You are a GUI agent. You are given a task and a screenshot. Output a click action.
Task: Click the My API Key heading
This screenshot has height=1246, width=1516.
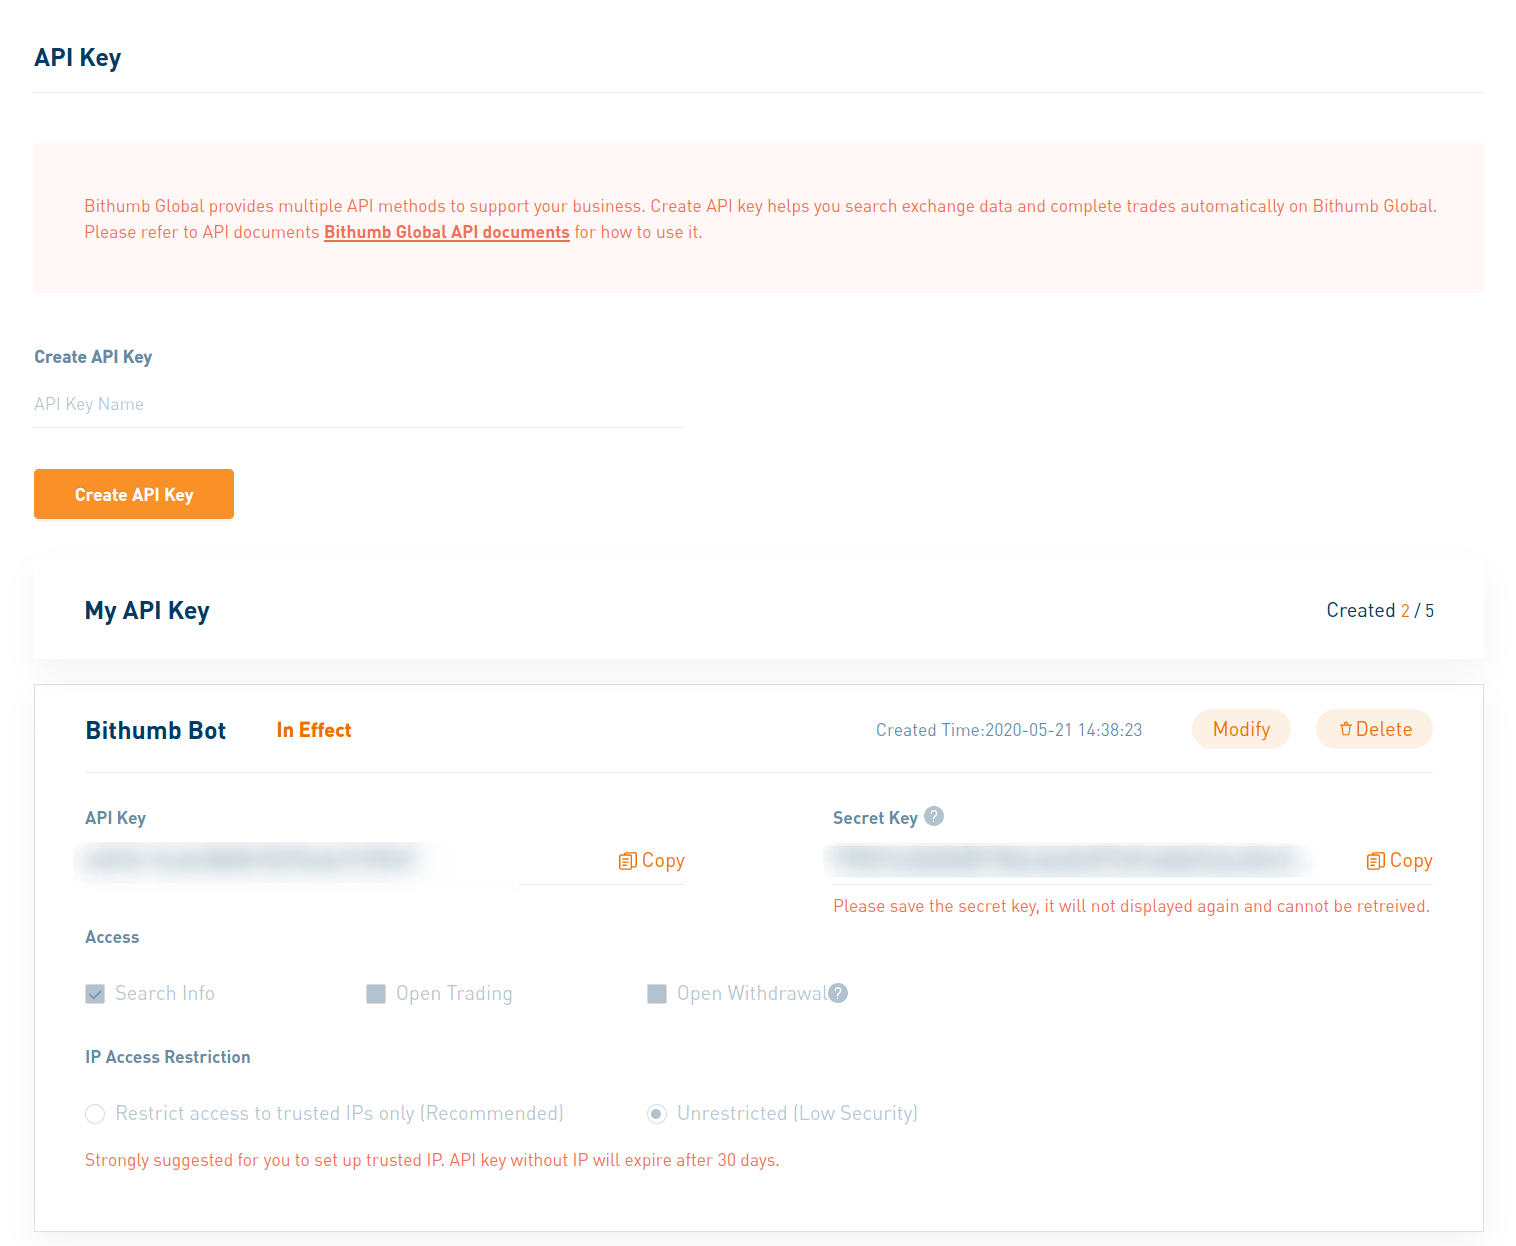pyautogui.click(x=147, y=611)
